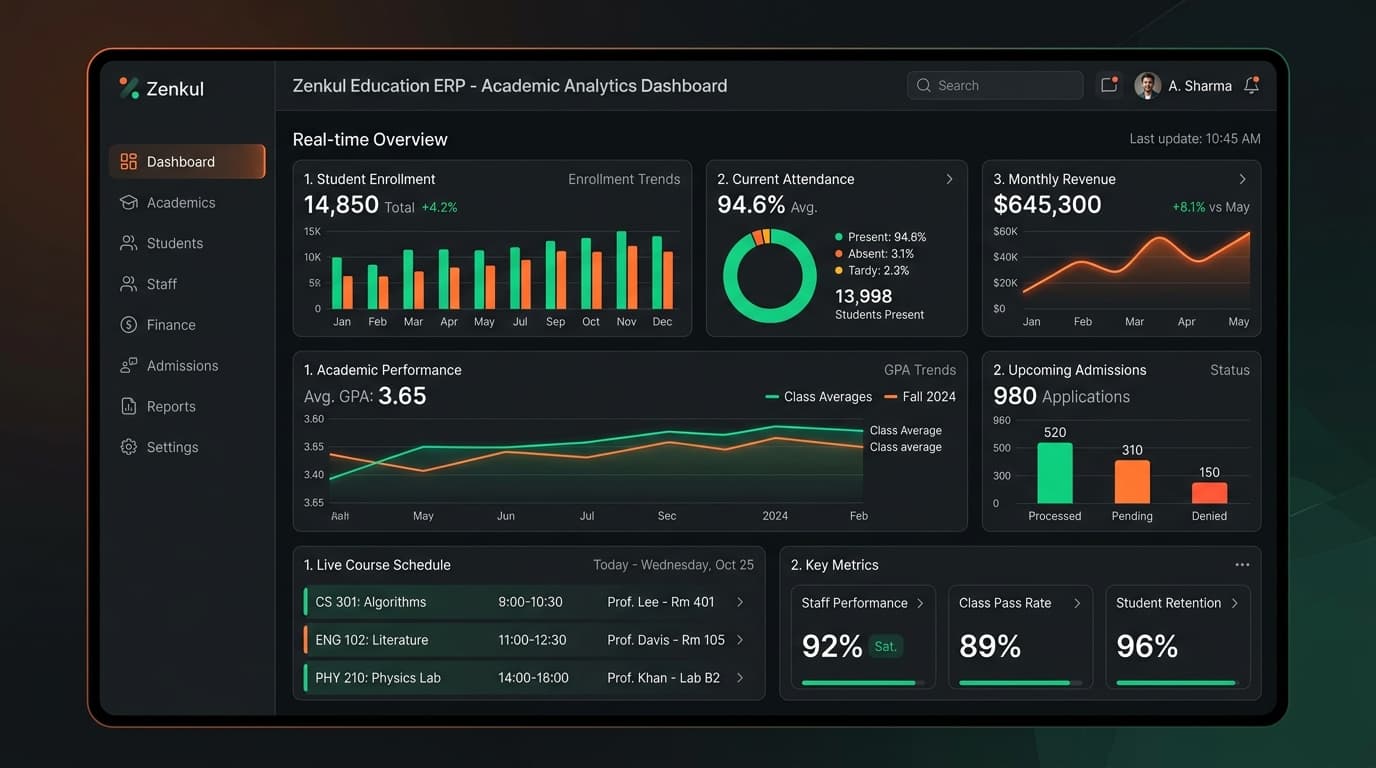Click the A. Sharma username
The image size is (1376, 768).
(1200, 86)
